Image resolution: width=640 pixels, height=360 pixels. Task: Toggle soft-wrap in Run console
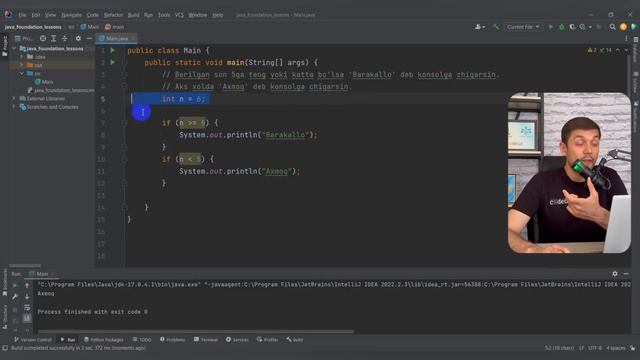27,307
